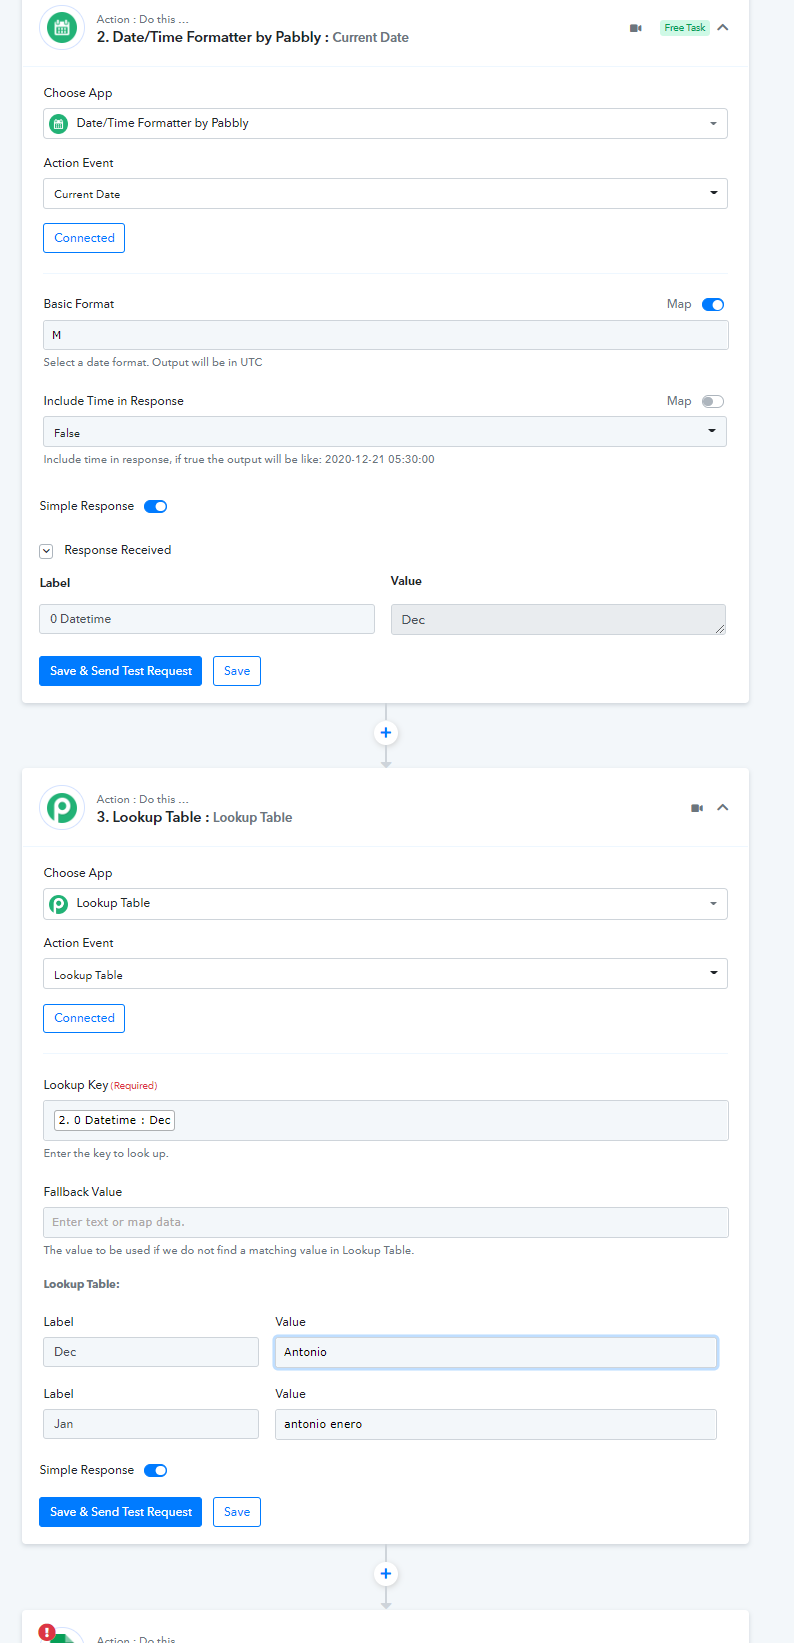Open Action Event dropdown showing Lookup Table
This screenshot has height=1643, width=794.
[385, 974]
